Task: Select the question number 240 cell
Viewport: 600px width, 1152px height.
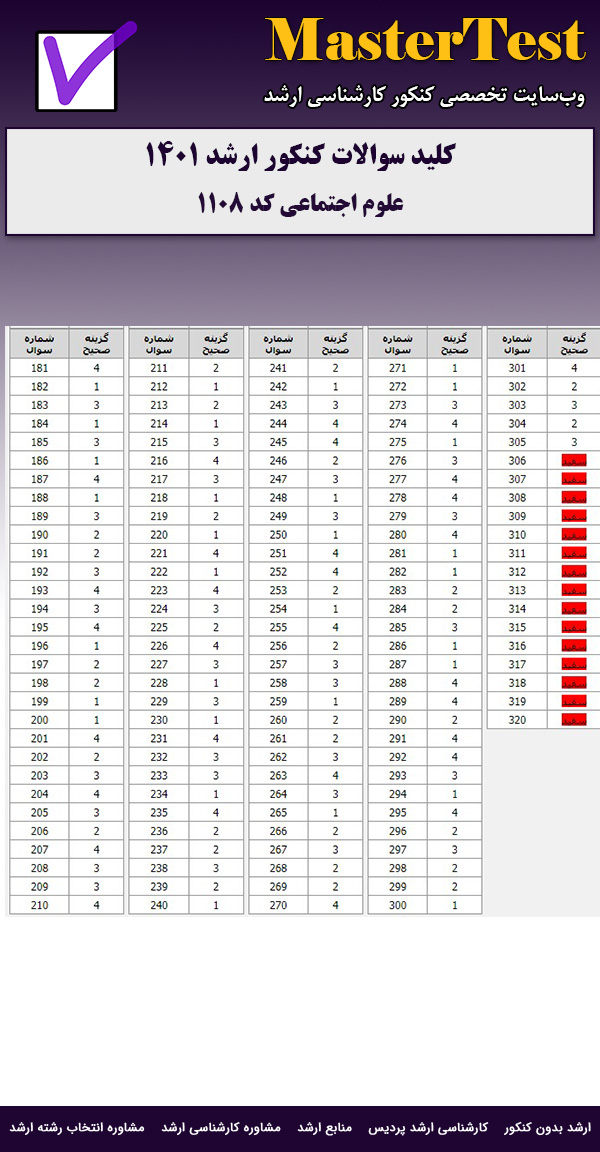Action: point(159,905)
